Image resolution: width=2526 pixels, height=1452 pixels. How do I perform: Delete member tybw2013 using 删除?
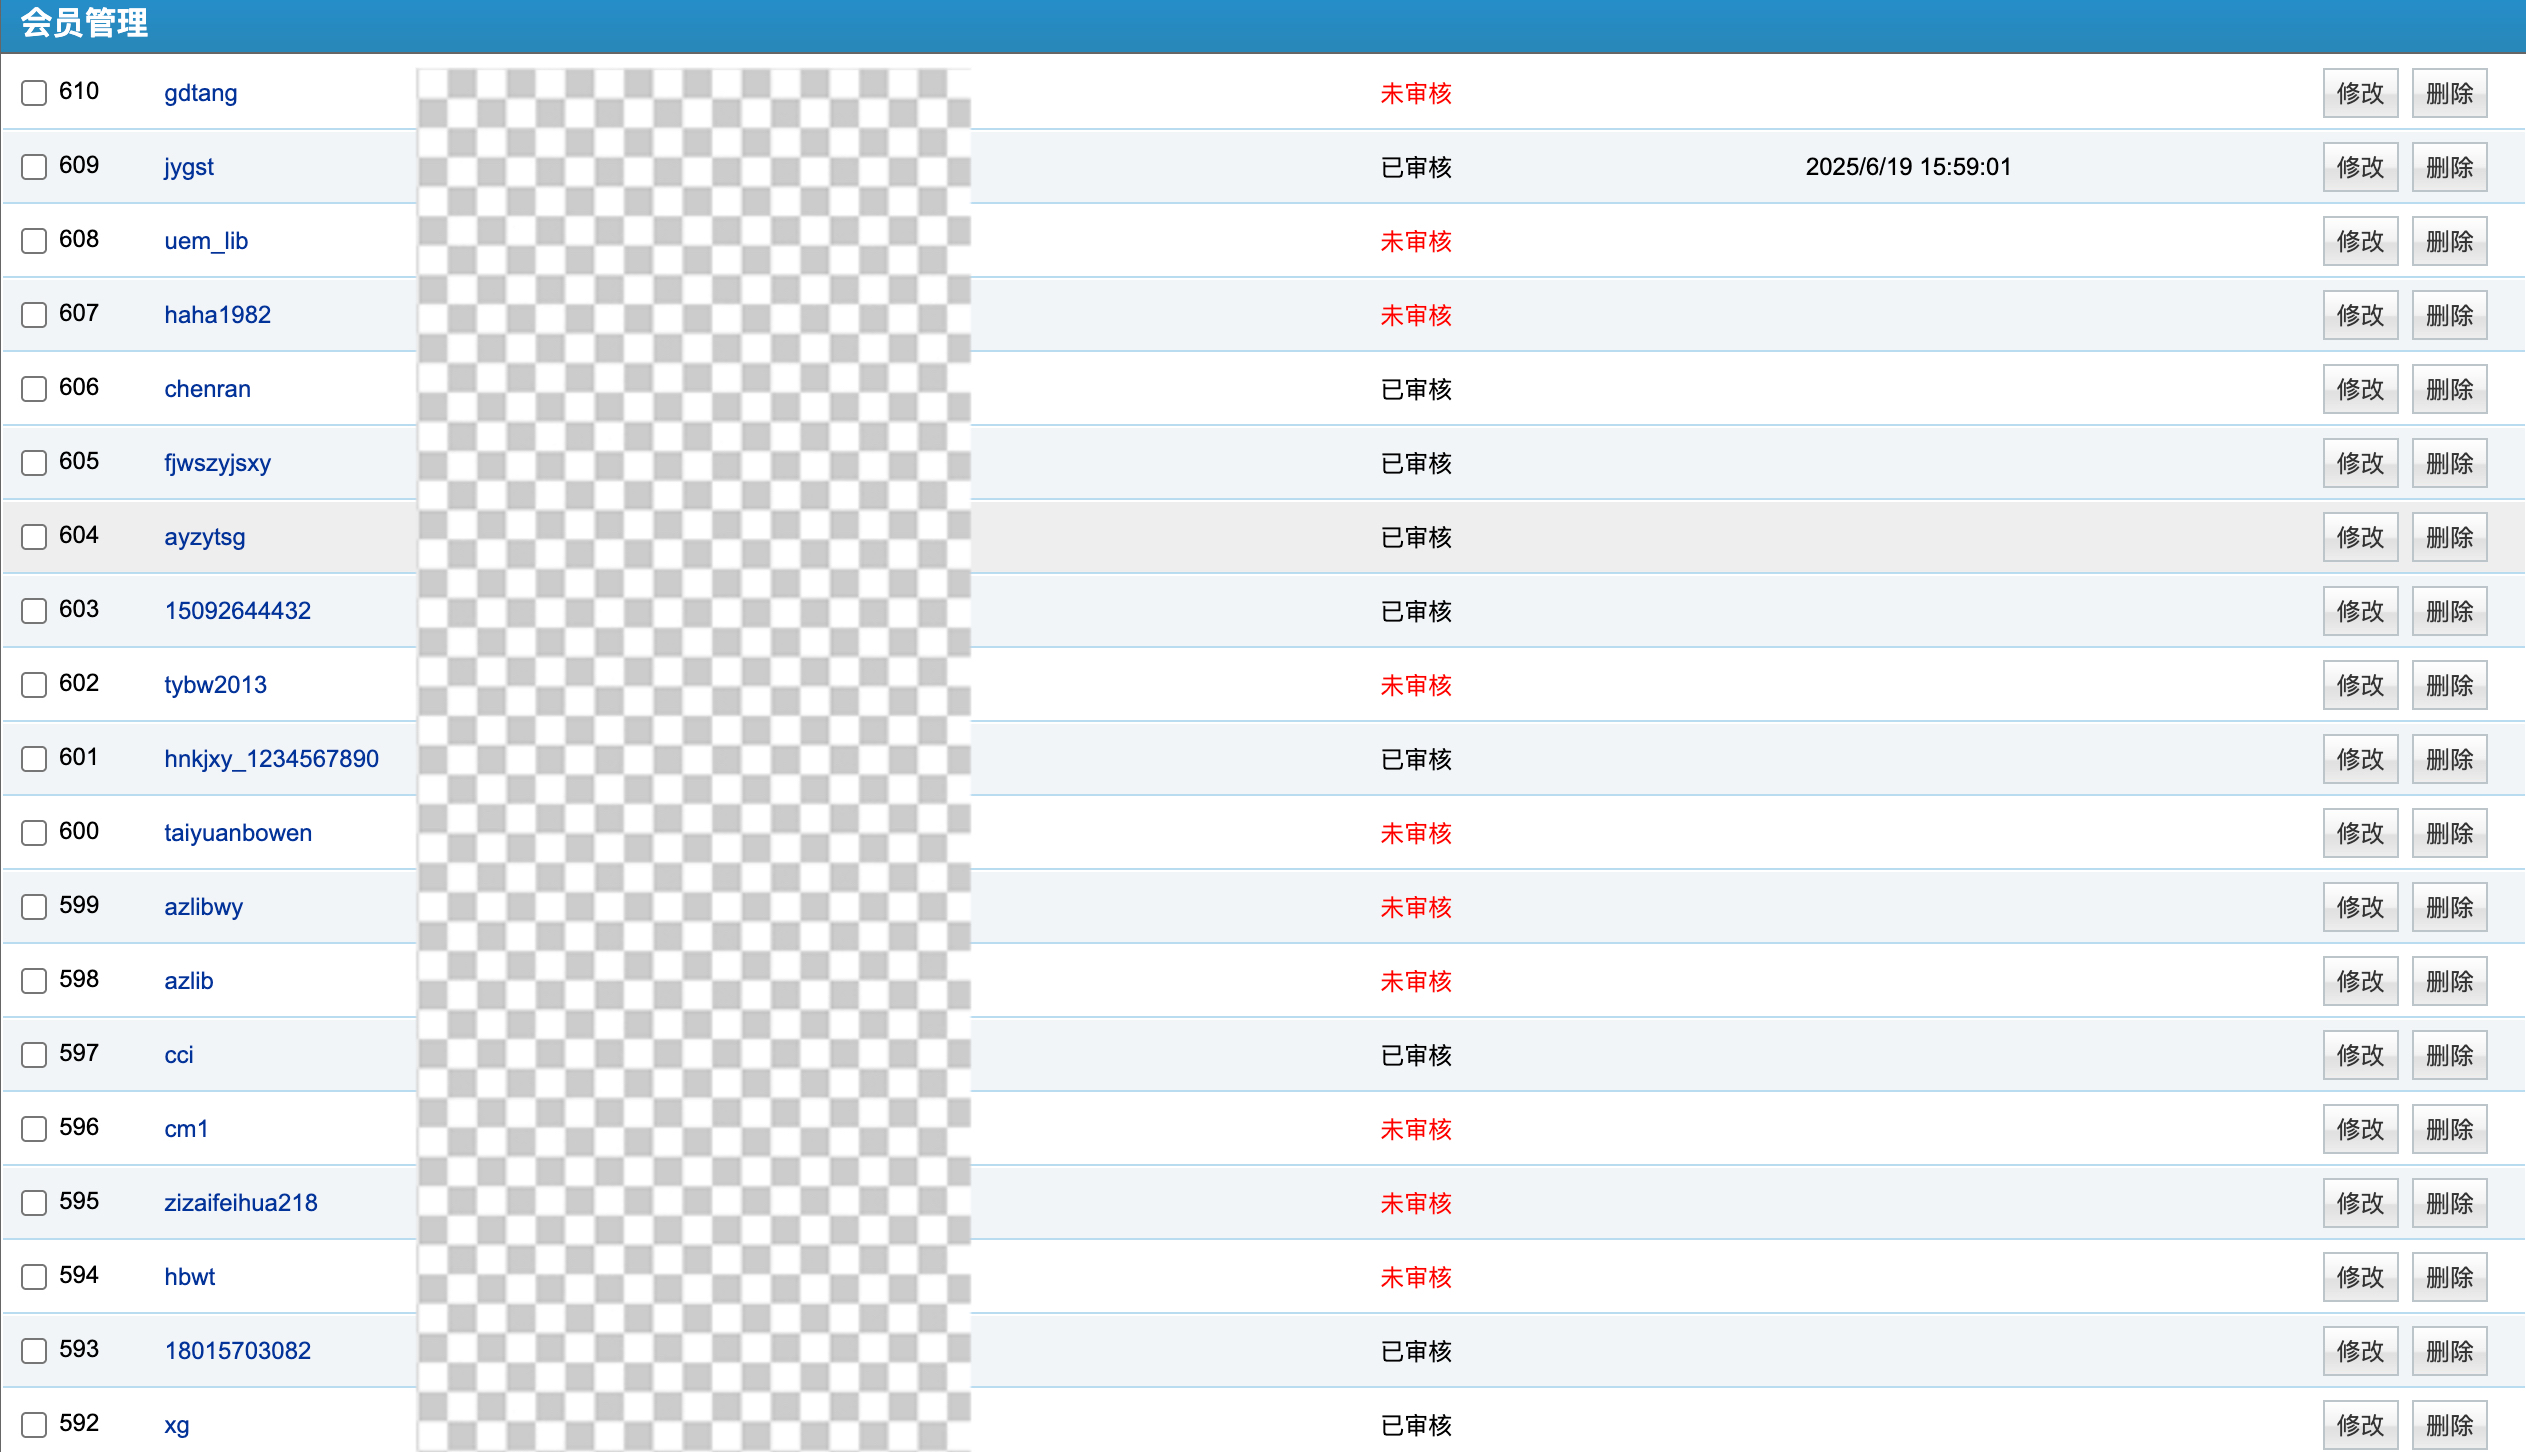coord(2448,685)
